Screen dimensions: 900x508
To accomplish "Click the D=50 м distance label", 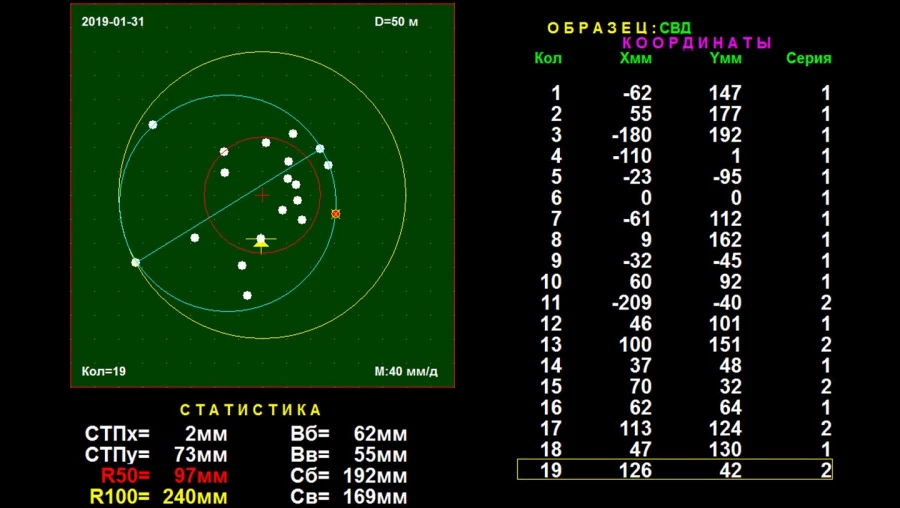I will pyautogui.click(x=396, y=21).
